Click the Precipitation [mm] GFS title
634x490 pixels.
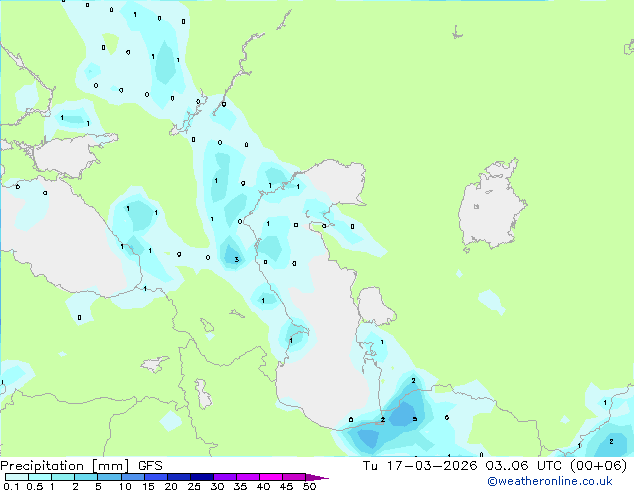click(81, 466)
